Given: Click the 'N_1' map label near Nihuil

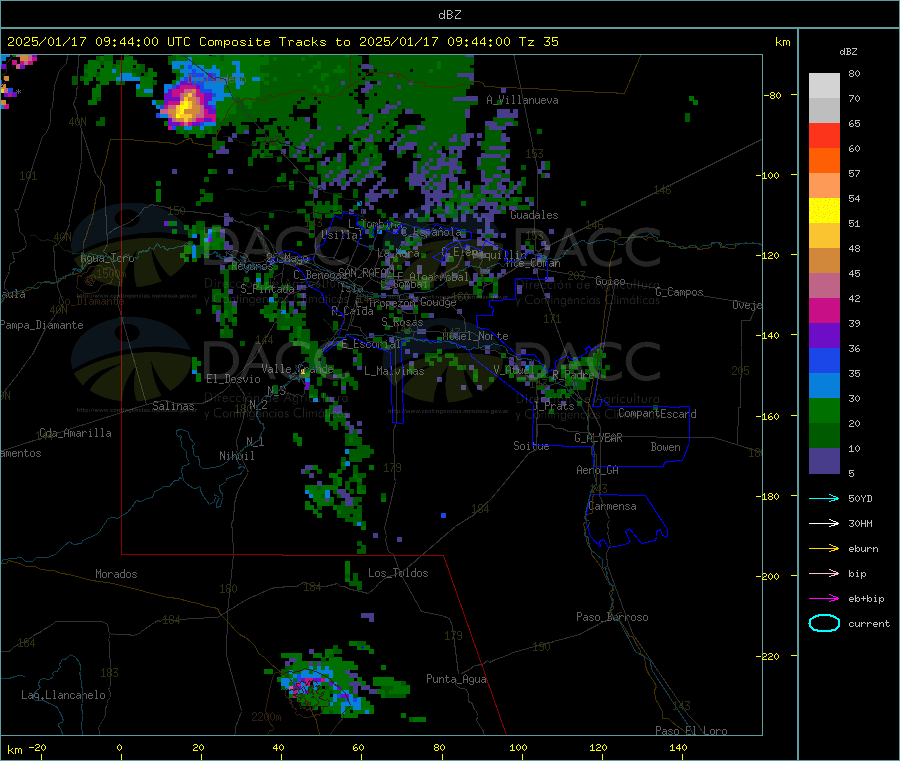Looking at the screenshot, I should (255, 441).
